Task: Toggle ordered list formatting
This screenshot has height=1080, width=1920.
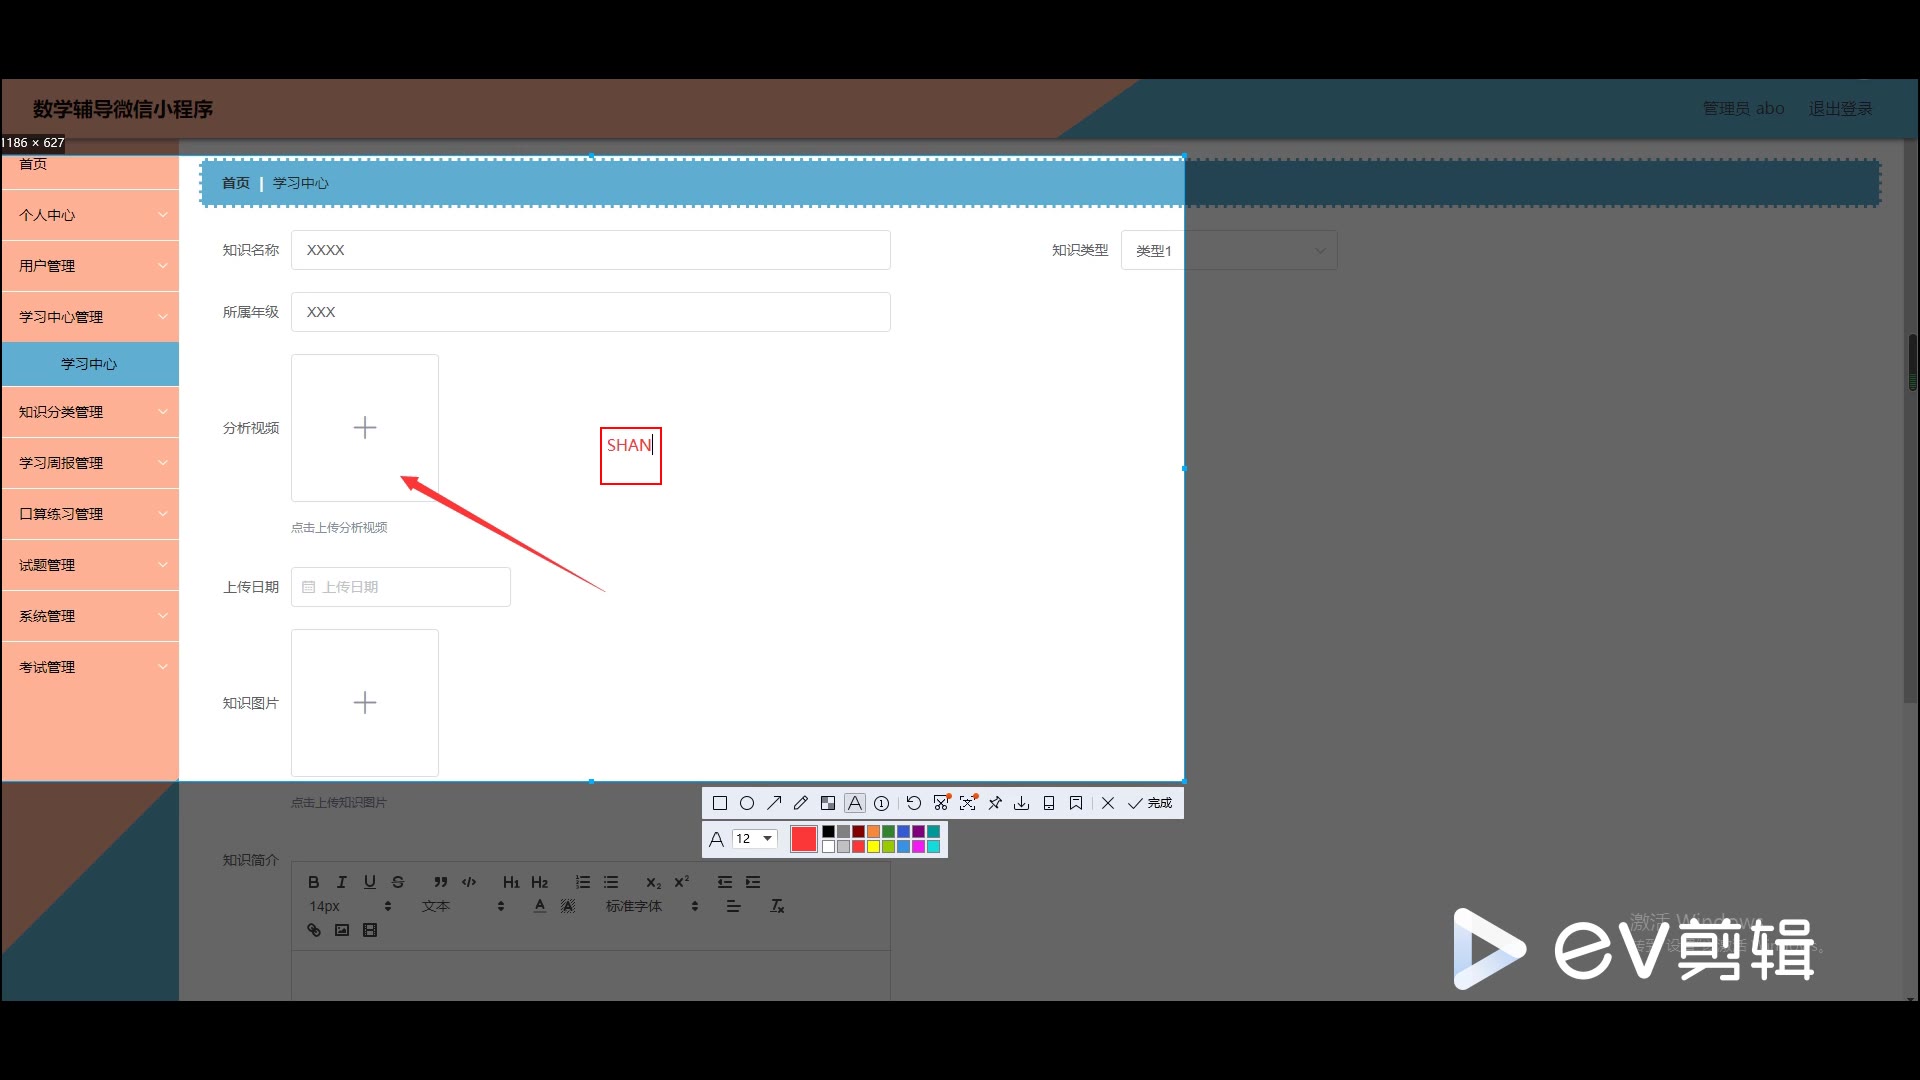Action: (x=582, y=882)
